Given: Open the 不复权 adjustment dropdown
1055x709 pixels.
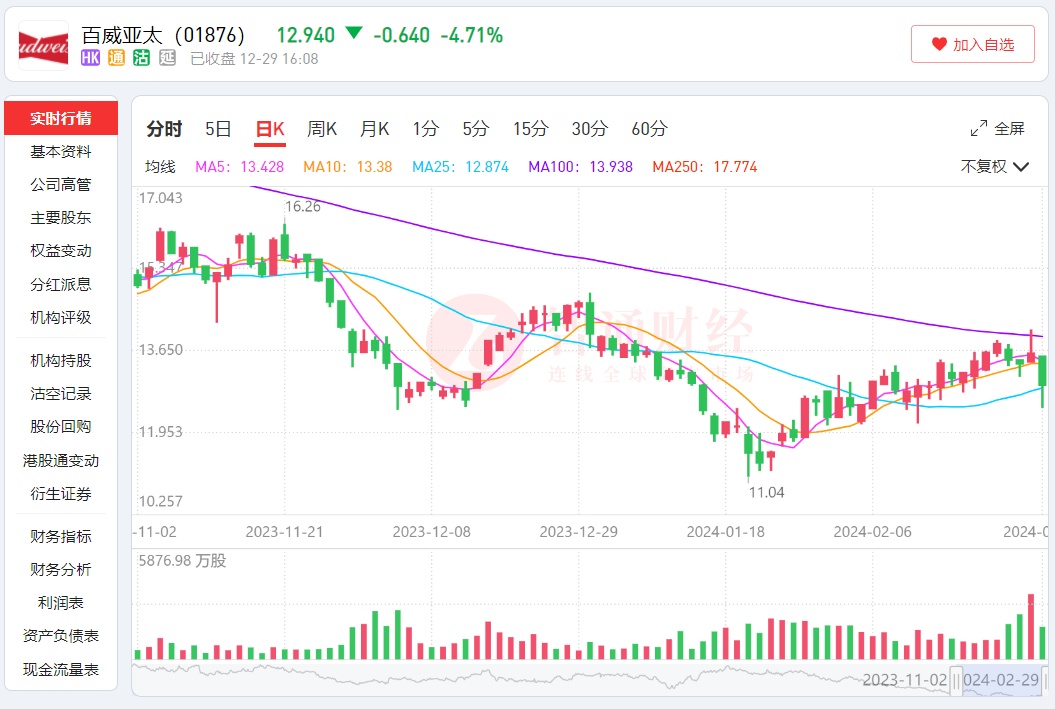Looking at the screenshot, I should point(995,167).
